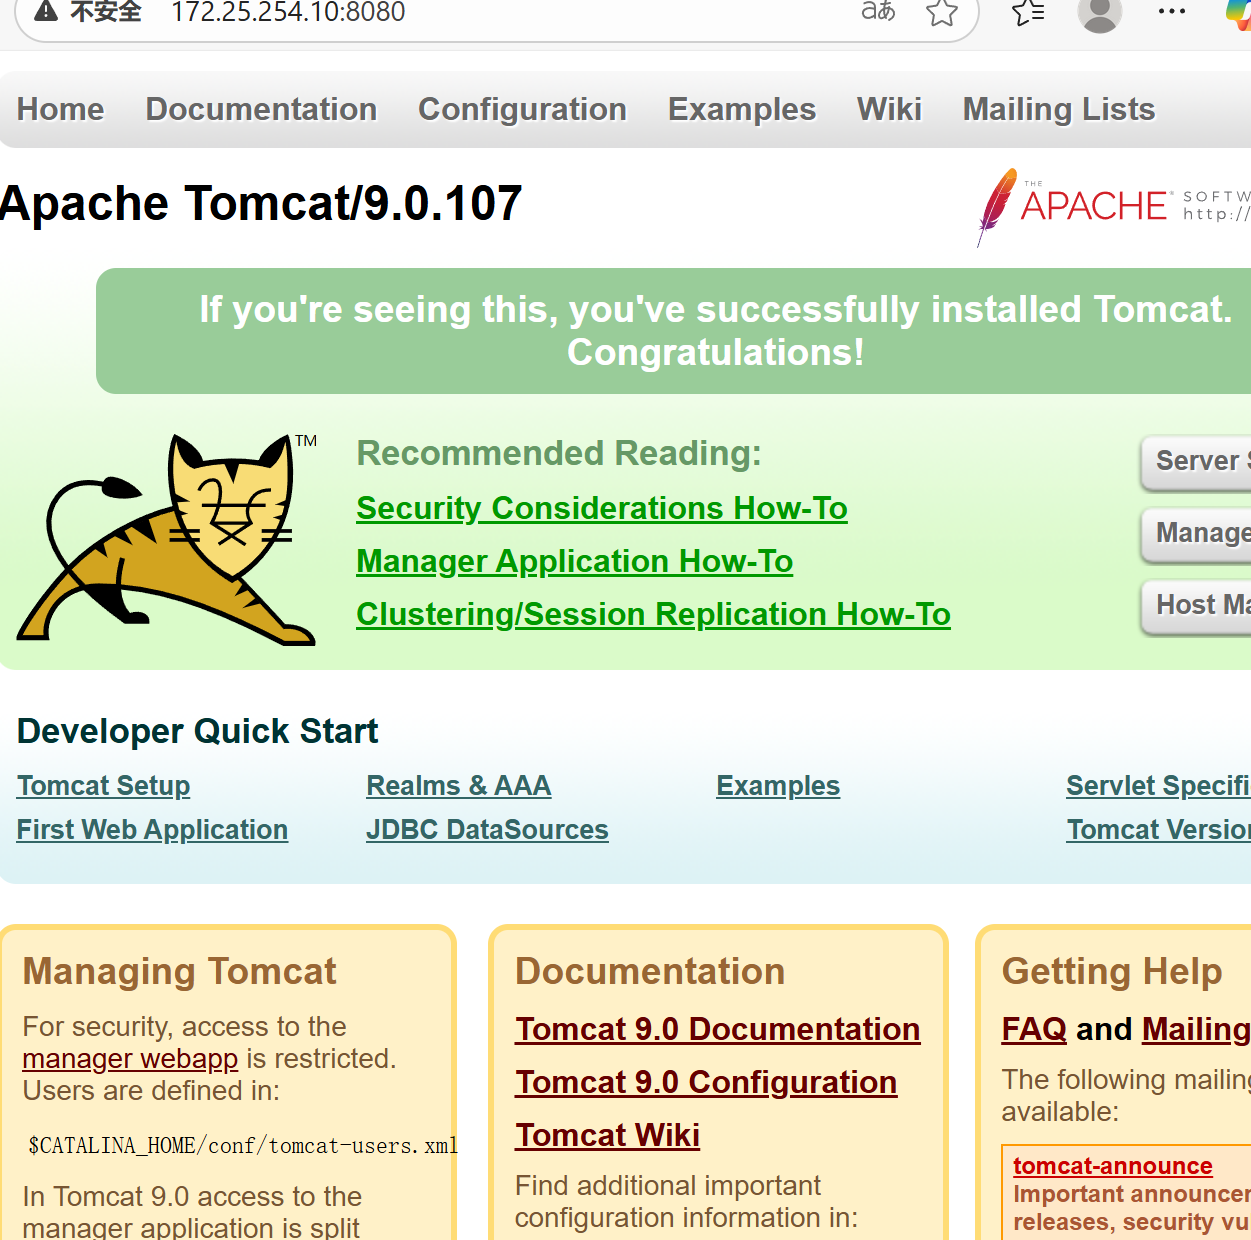1251x1240 pixels.
Task: Open First Web Application link
Action: (153, 830)
